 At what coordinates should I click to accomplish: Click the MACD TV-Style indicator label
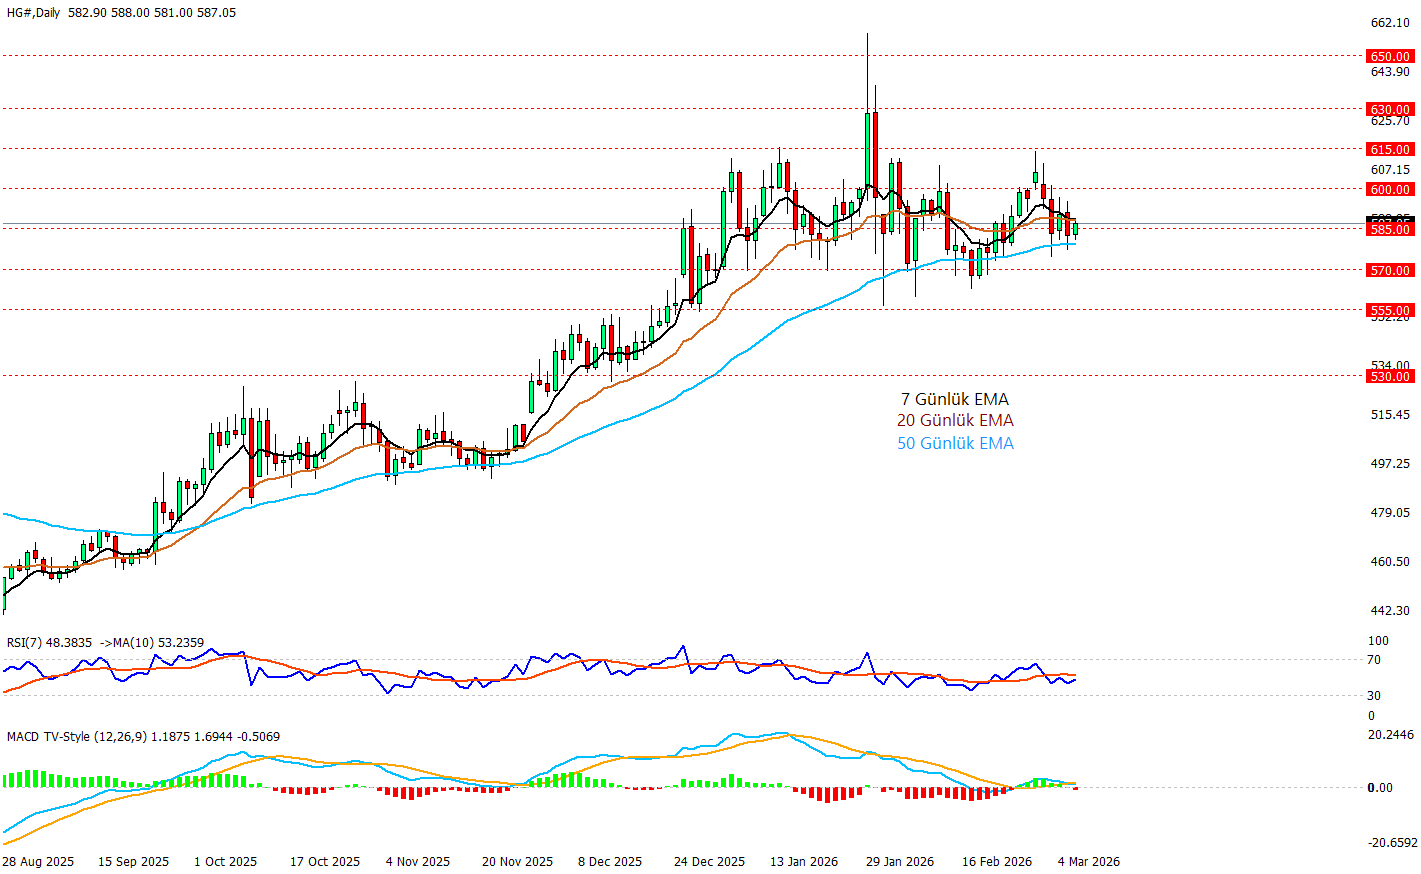click(76, 737)
